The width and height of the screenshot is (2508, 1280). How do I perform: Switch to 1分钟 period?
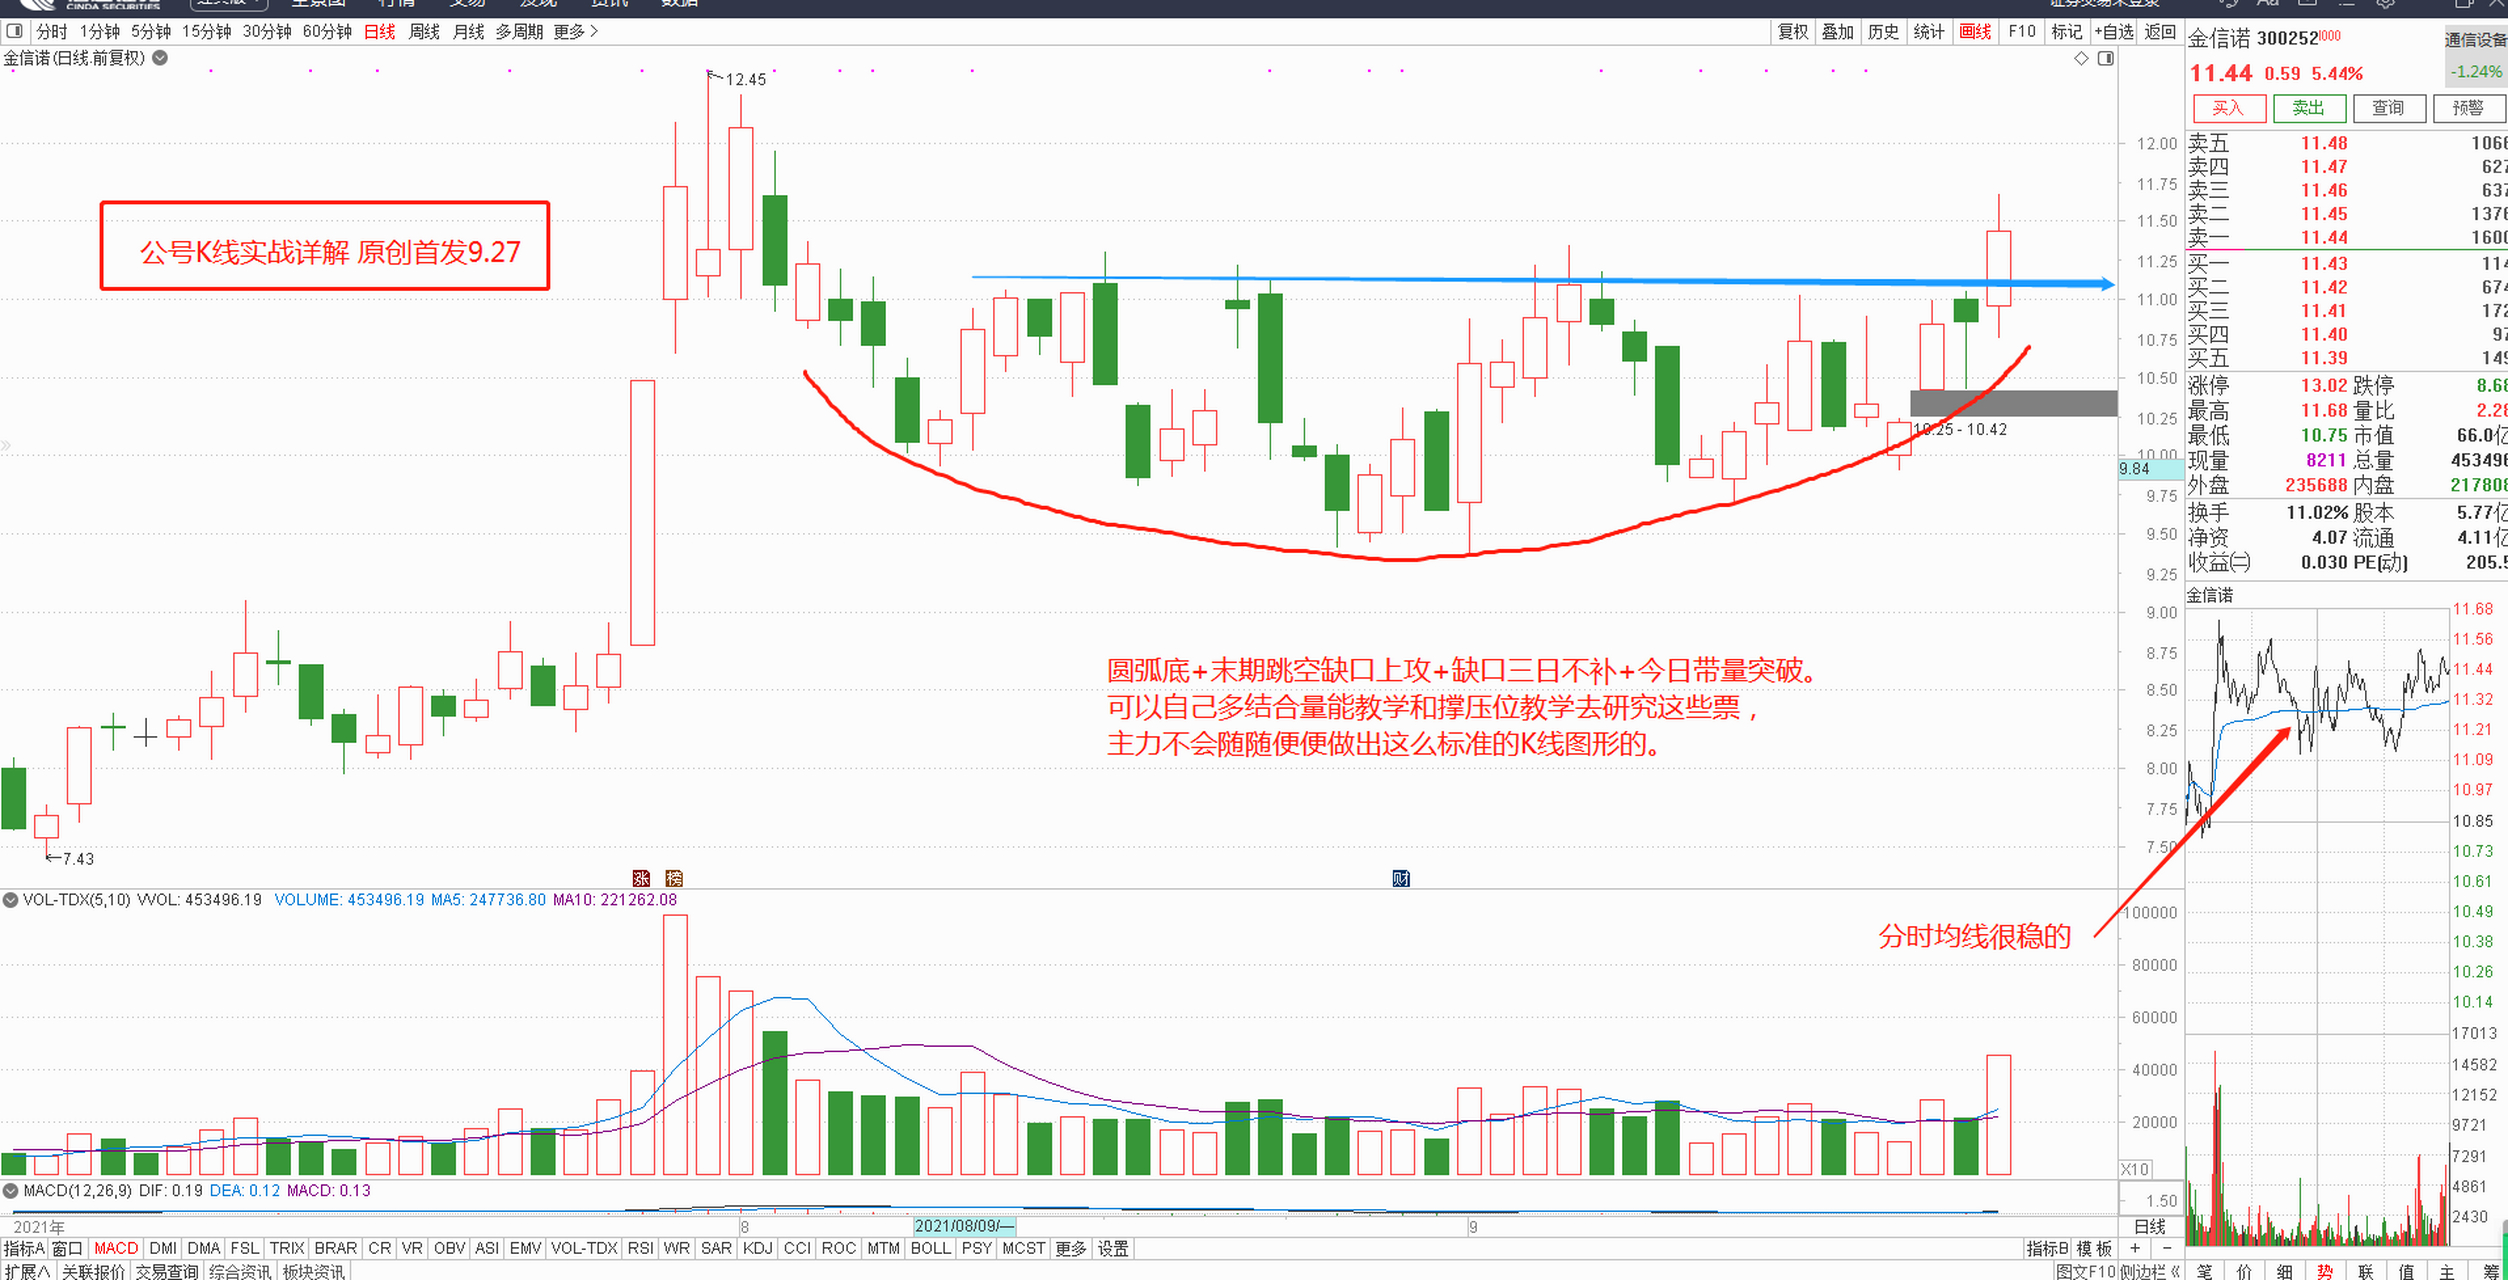100,31
